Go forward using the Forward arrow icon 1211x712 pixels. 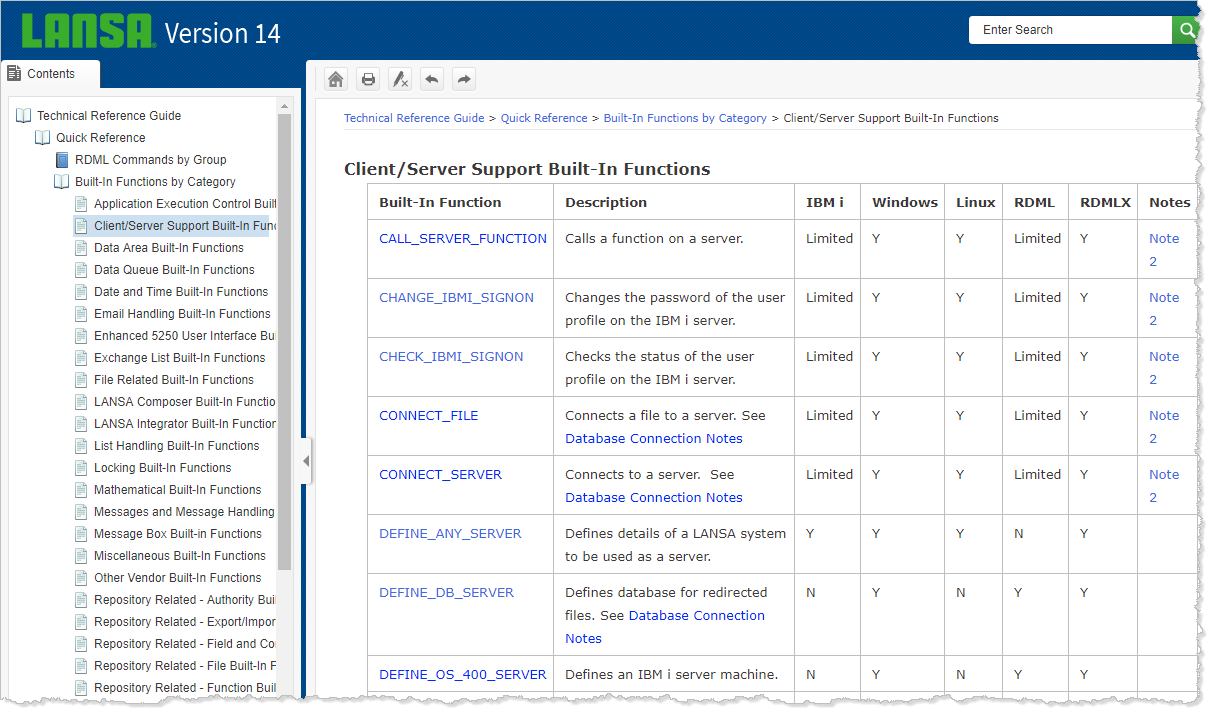[x=463, y=79]
